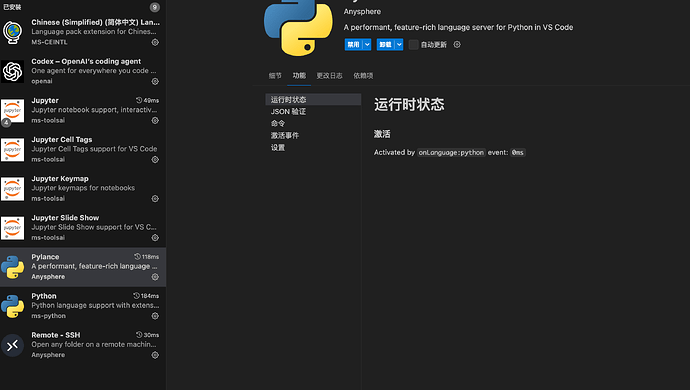This screenshot has height=390, width=690.
Task: Click the Remote - SSH 30ms activation icon
Action: [139, 335]
